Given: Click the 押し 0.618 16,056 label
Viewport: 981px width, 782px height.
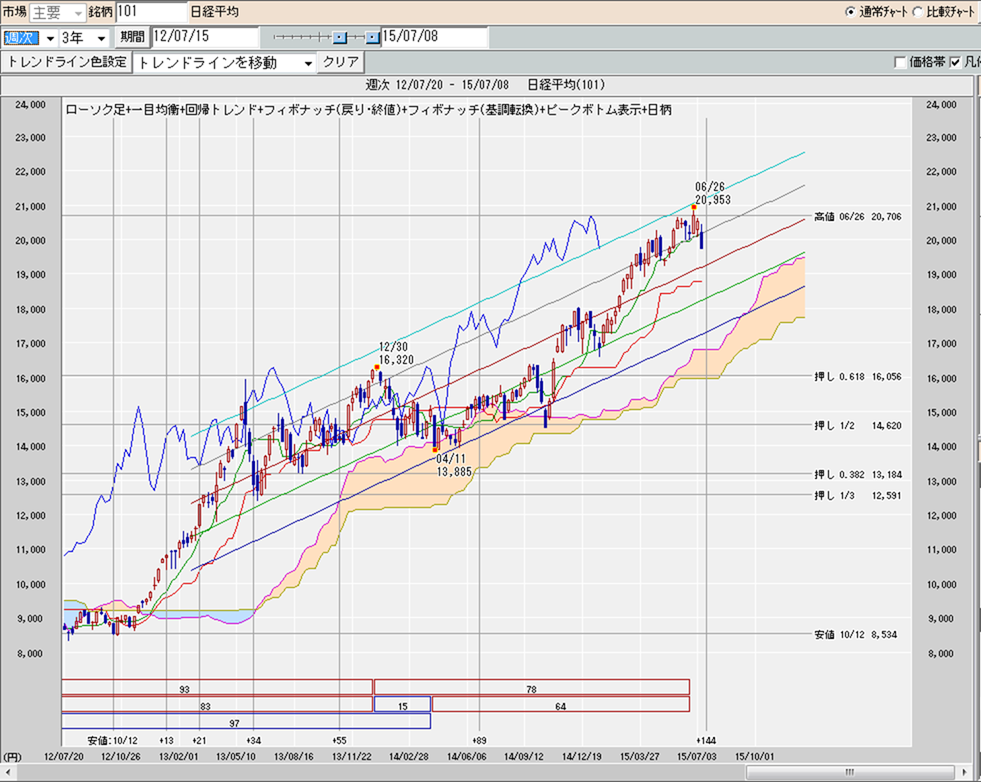Looking at the screenshot, I should [x=858, y=377].
